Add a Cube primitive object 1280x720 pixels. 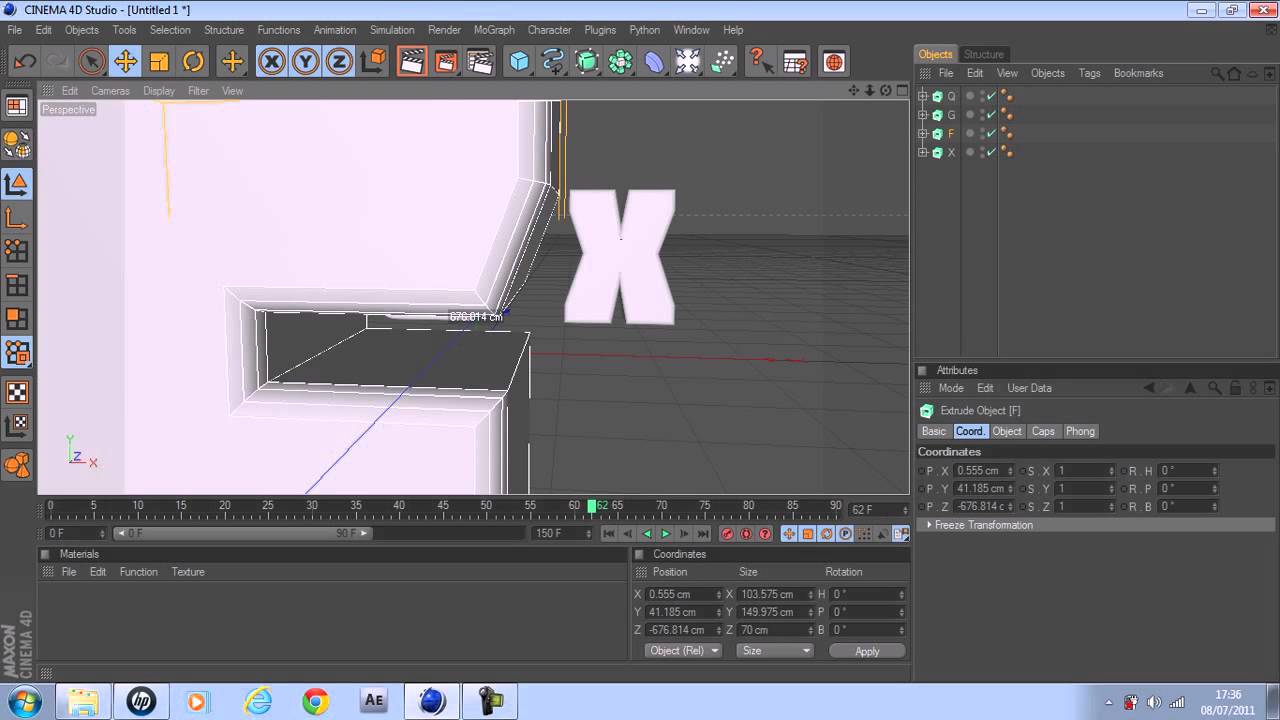click(519, 62)
